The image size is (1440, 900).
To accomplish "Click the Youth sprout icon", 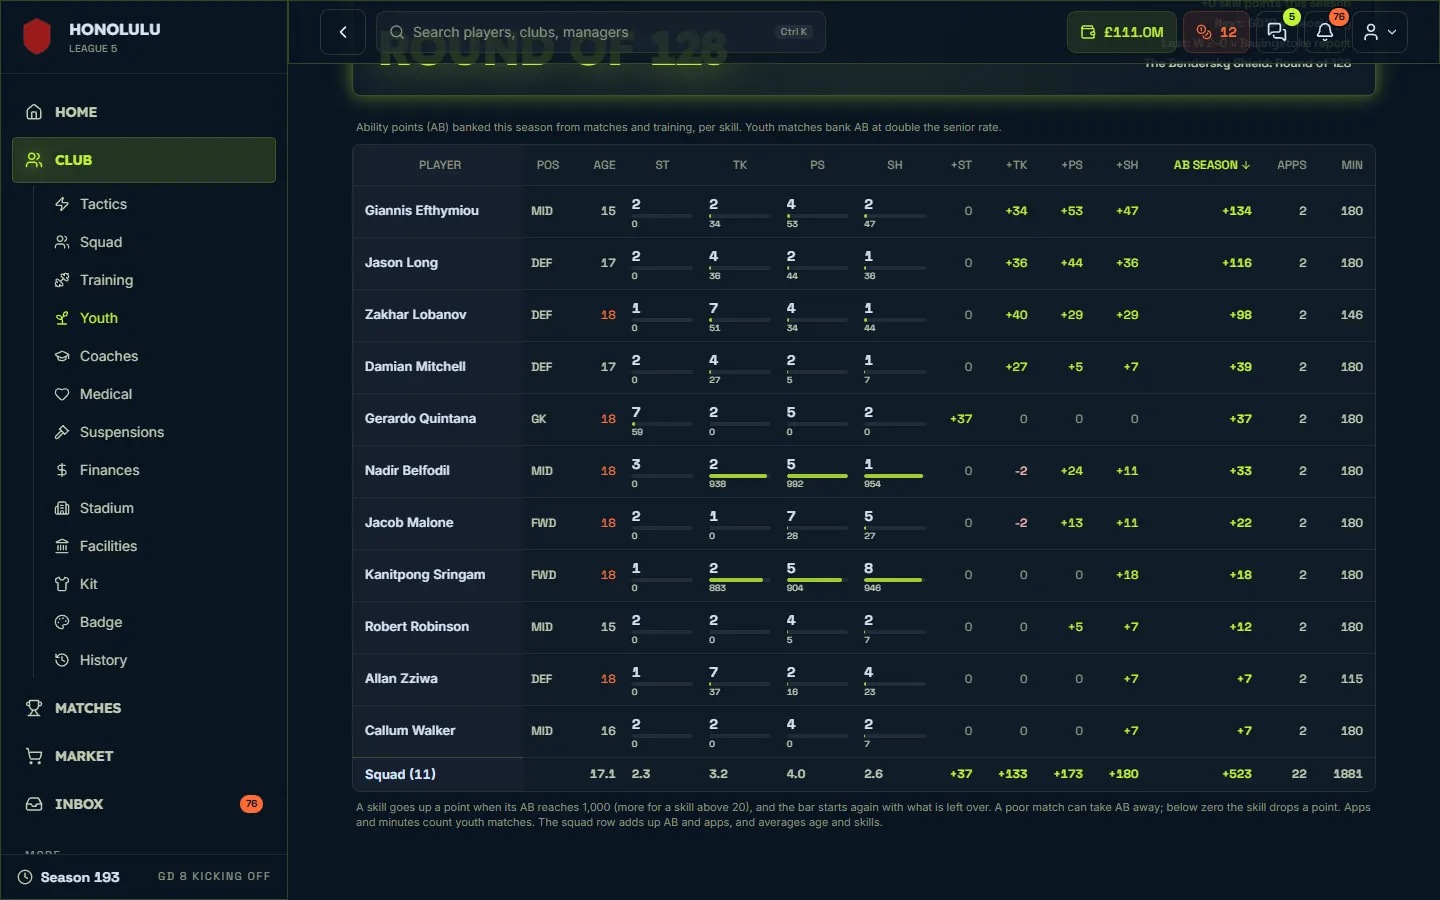I will click(x=62, y=318).
